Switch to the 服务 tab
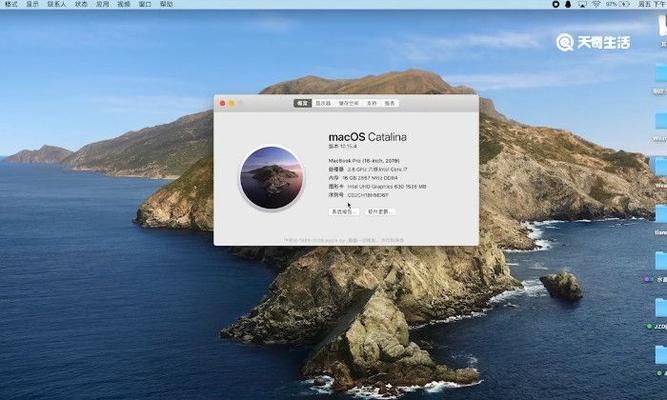Screen dimensions: 667x400 390,103
